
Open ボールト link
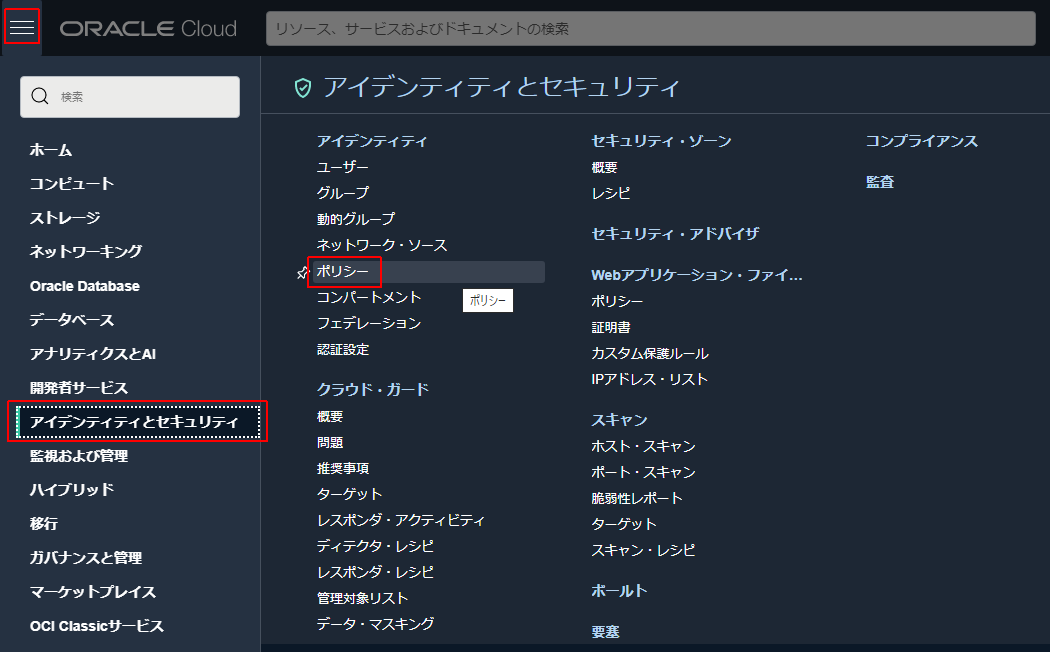coord(619,591)
